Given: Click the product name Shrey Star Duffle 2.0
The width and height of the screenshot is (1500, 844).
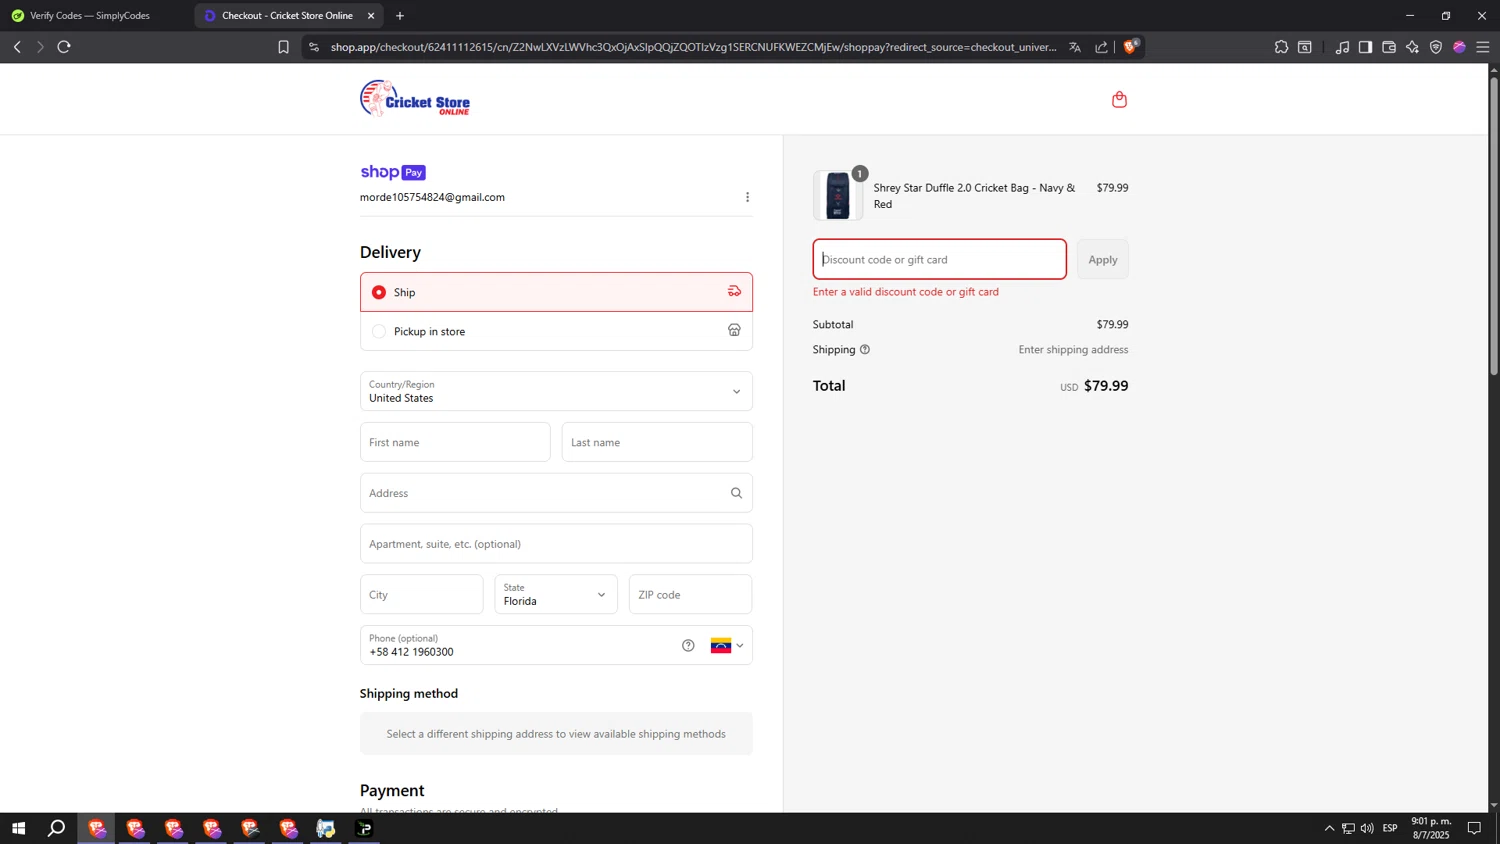Looking at the screenshot, I should pos(974,195).
